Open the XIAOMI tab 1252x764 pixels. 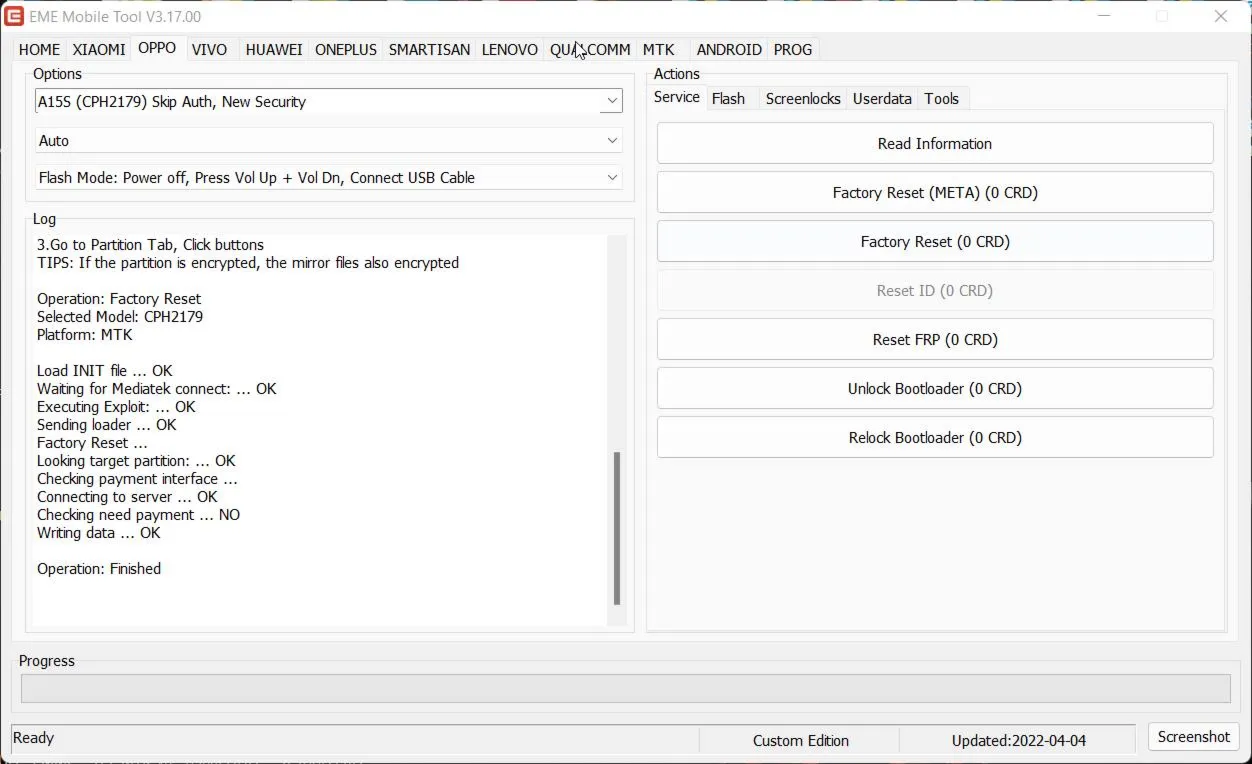tap(99, 49)
